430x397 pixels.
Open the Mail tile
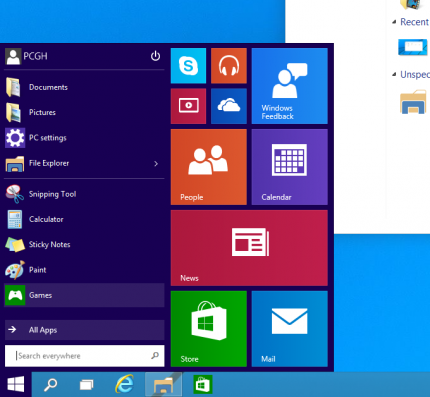(290, 329)
